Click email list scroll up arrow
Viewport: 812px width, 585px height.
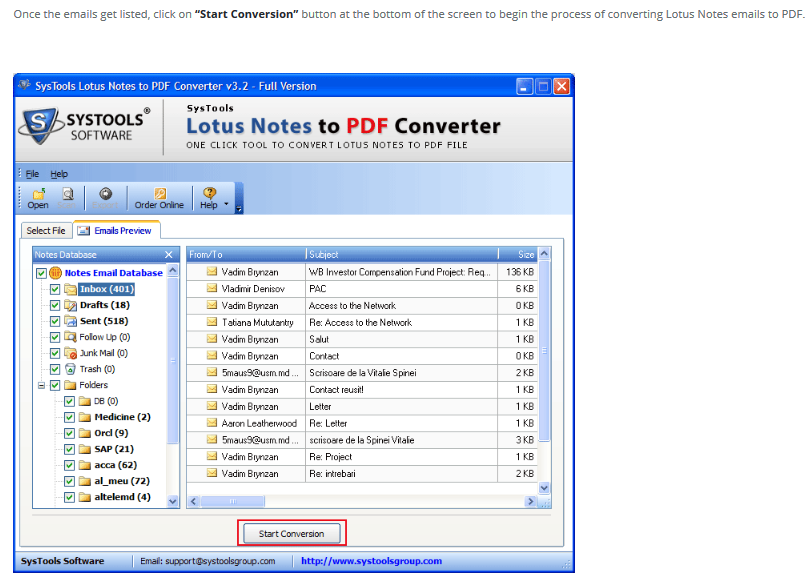(544, 254)
